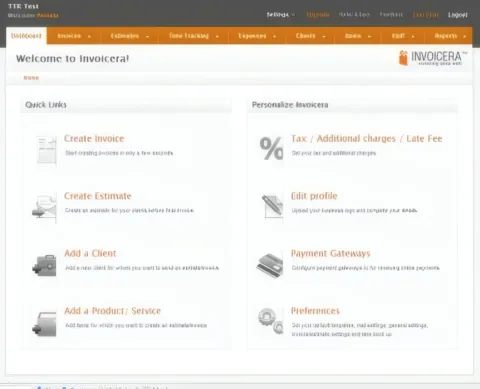This screenshot has height=389, width=480.
Task: Click the Welcome to Invoicera! title
Action: [72, 59]
